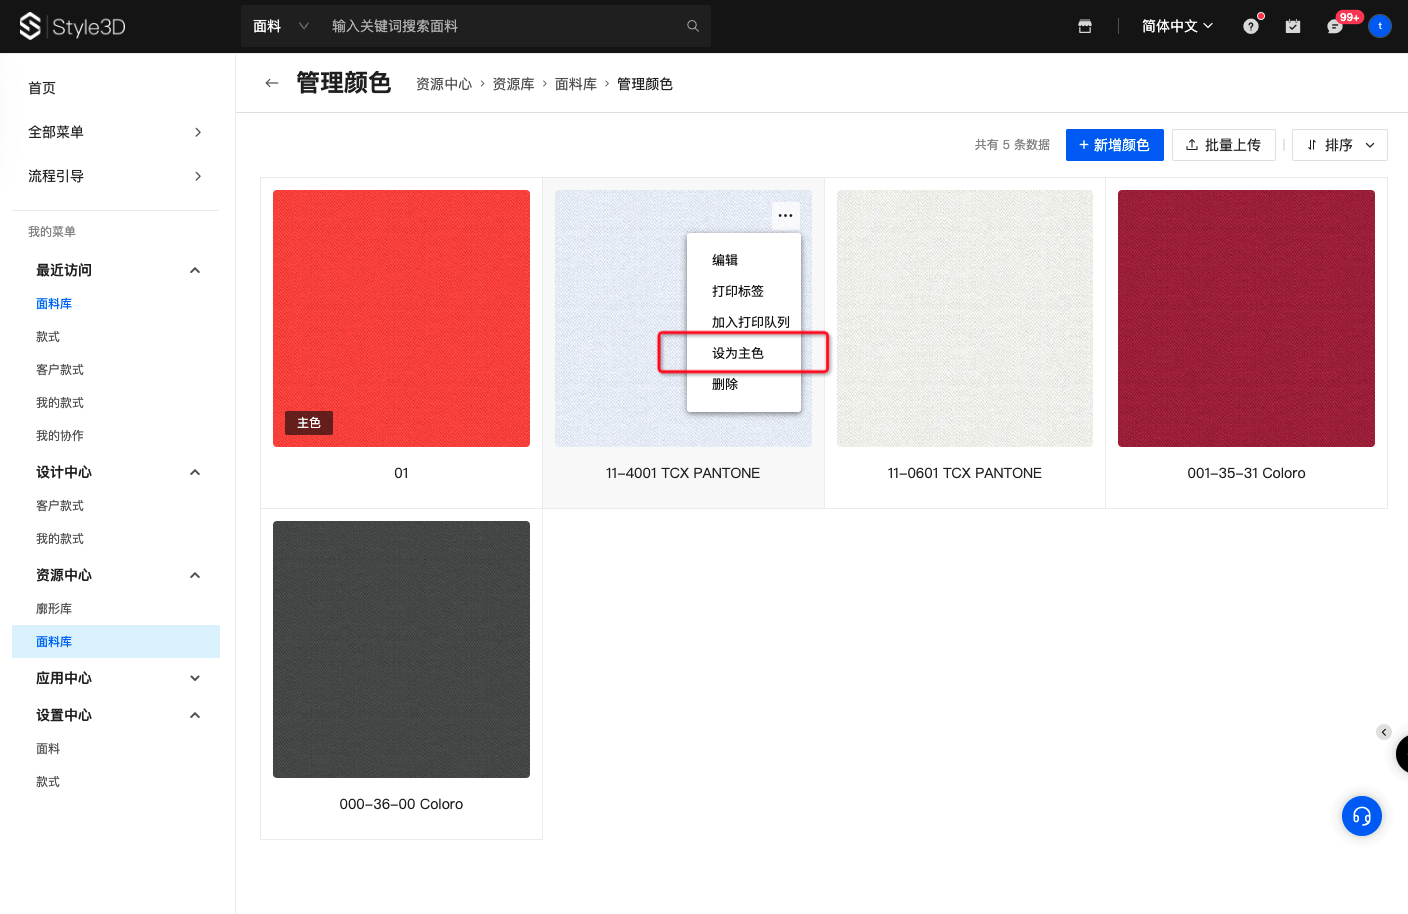Click the back arrow beside 管理颜色
Viewport: 1408px width, 914px height.
coord(271,83)
